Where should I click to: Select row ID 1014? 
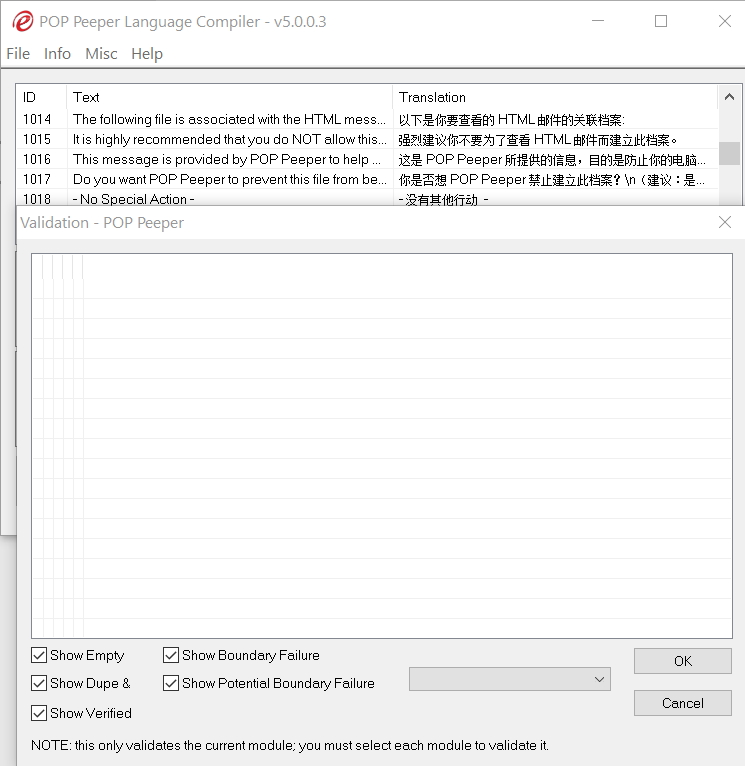367,119
